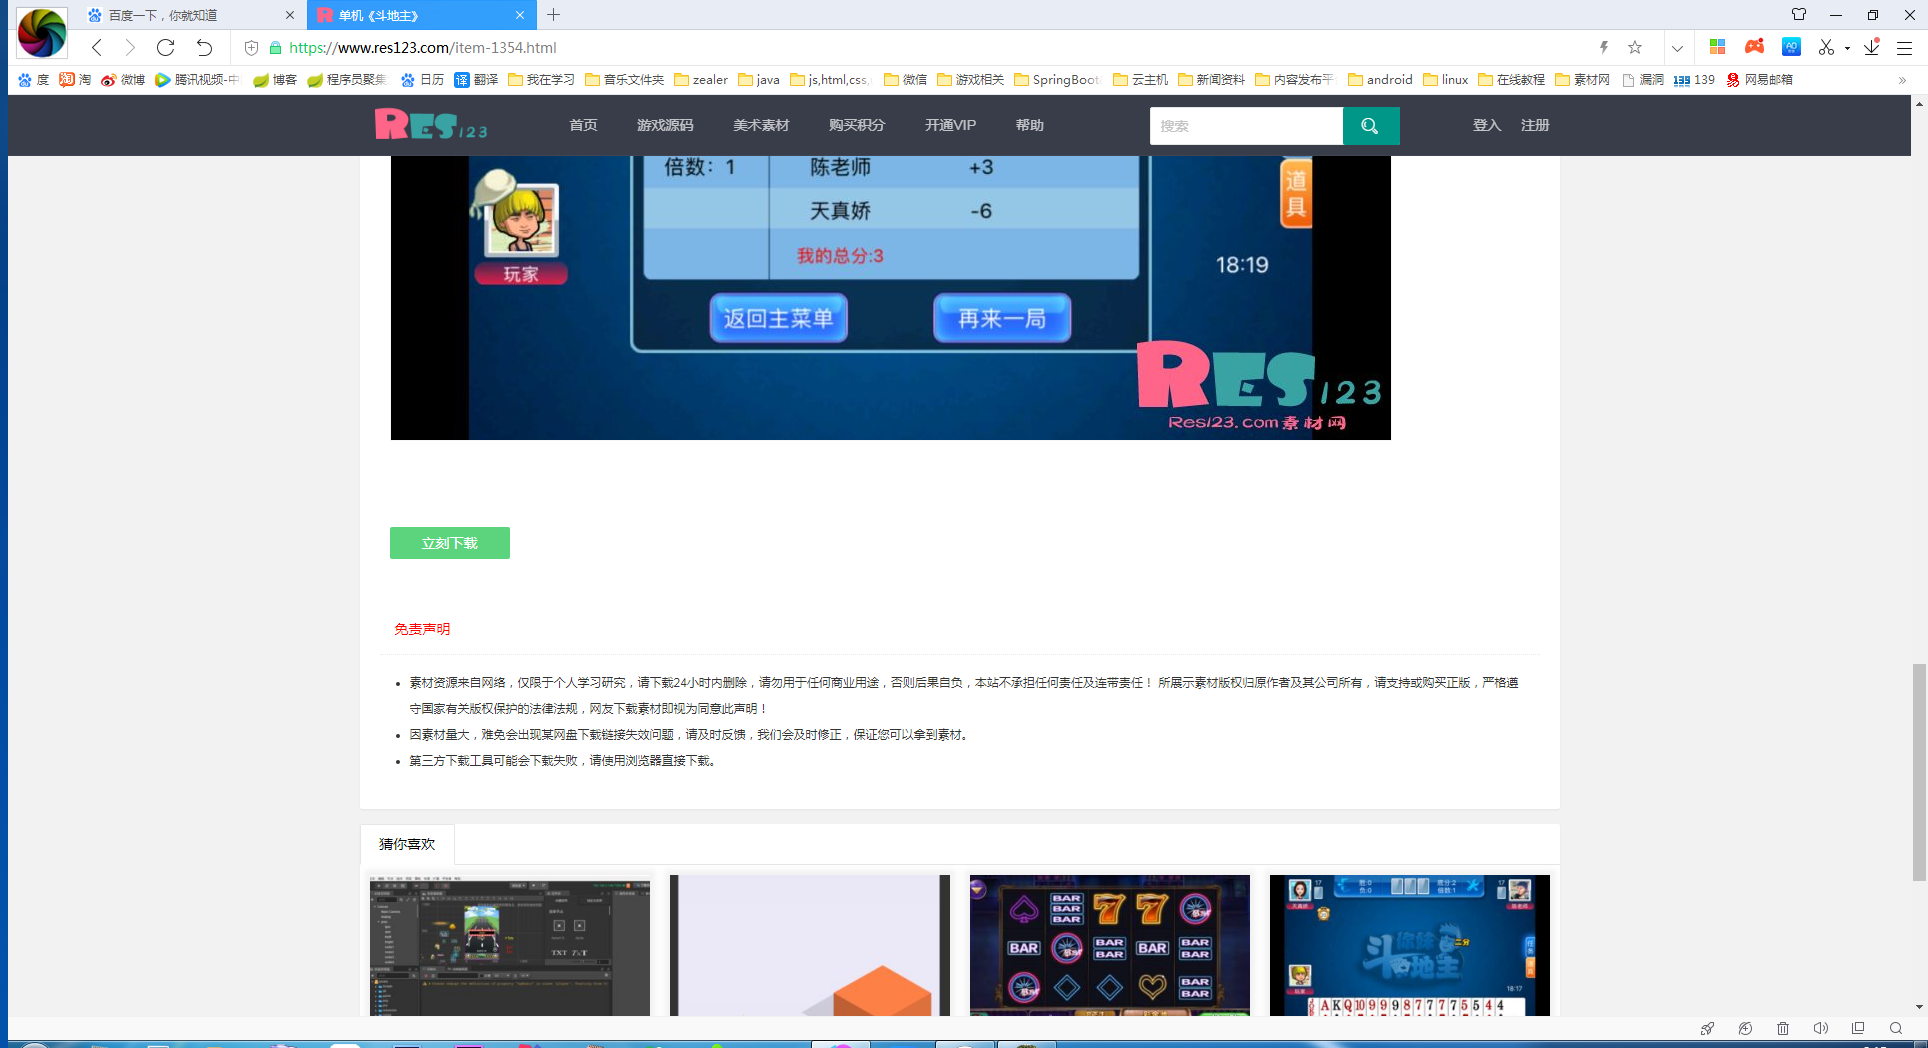The width and height of the screenshot is (1928, 1048).
Task: Open the 斗地主 card game thumbnail
Action: 1410,945
